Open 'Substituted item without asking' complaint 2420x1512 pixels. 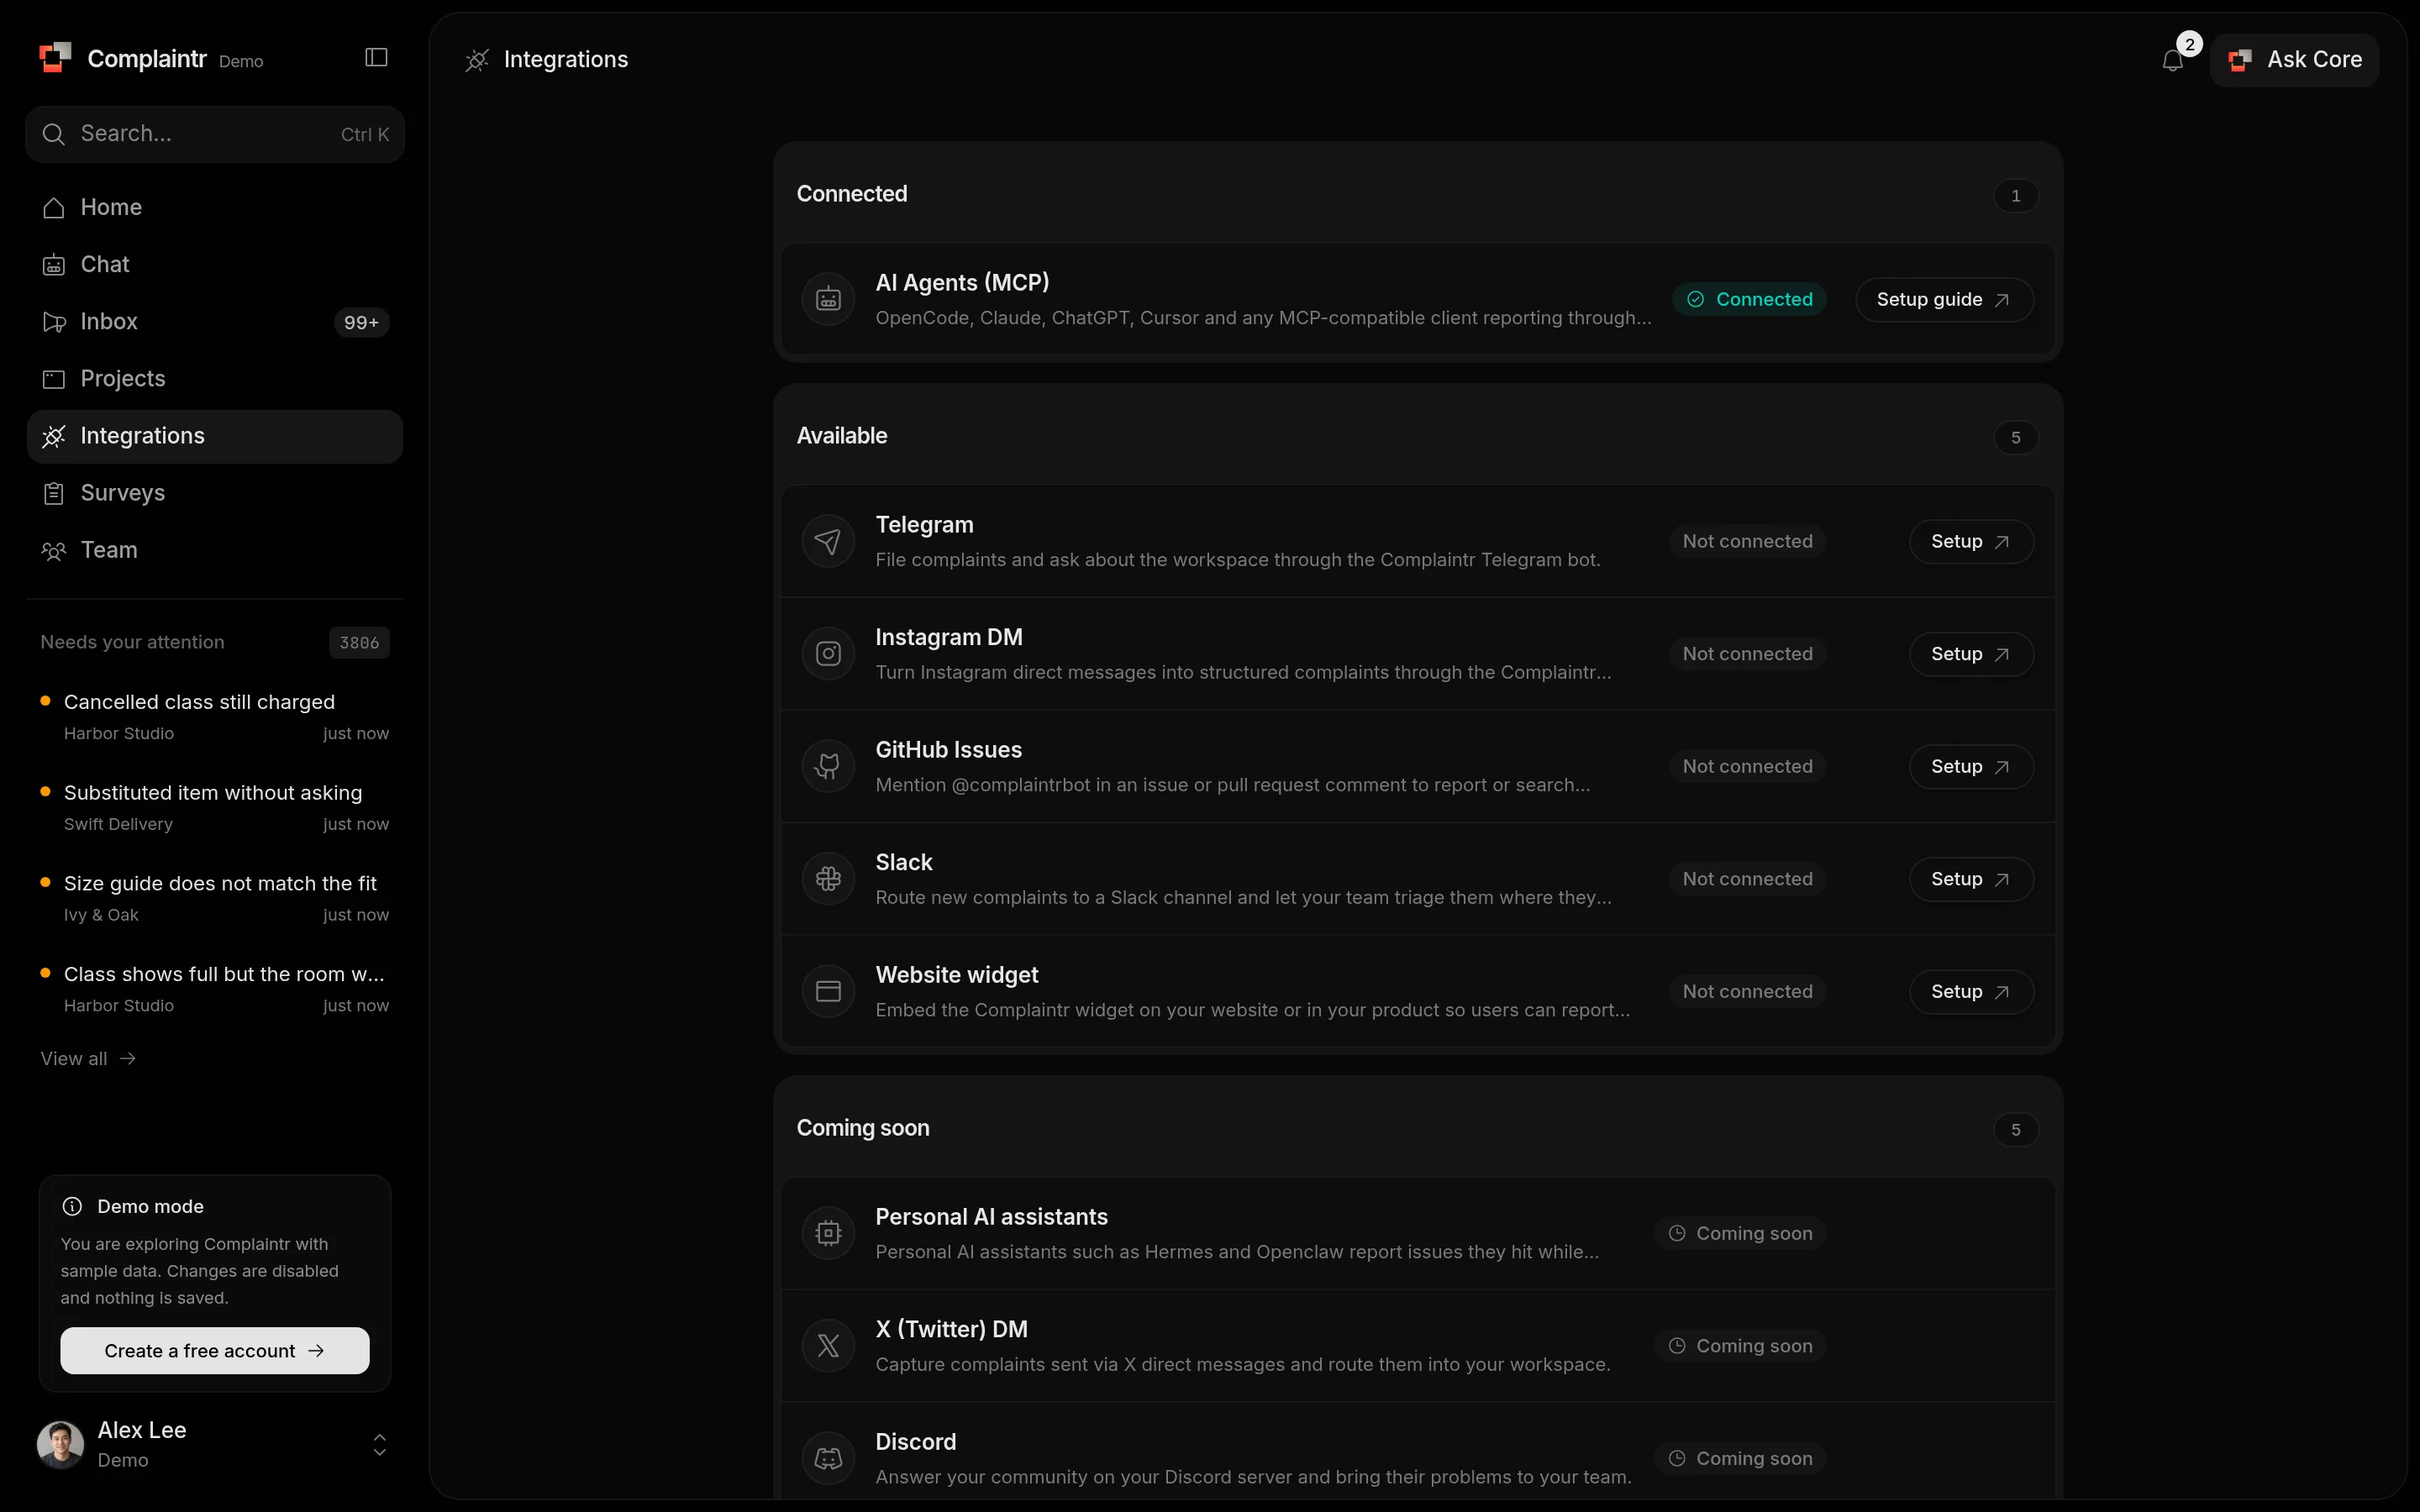215,807
